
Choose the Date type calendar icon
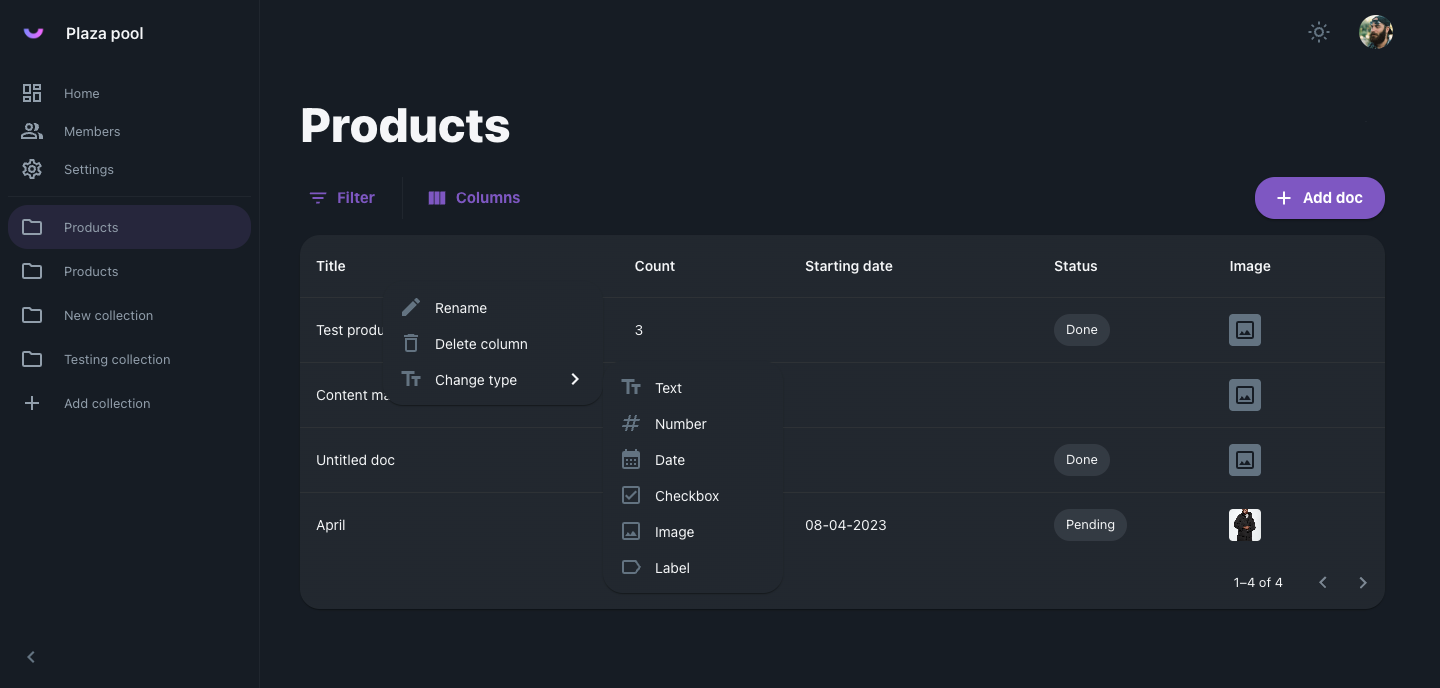point(631,460)
